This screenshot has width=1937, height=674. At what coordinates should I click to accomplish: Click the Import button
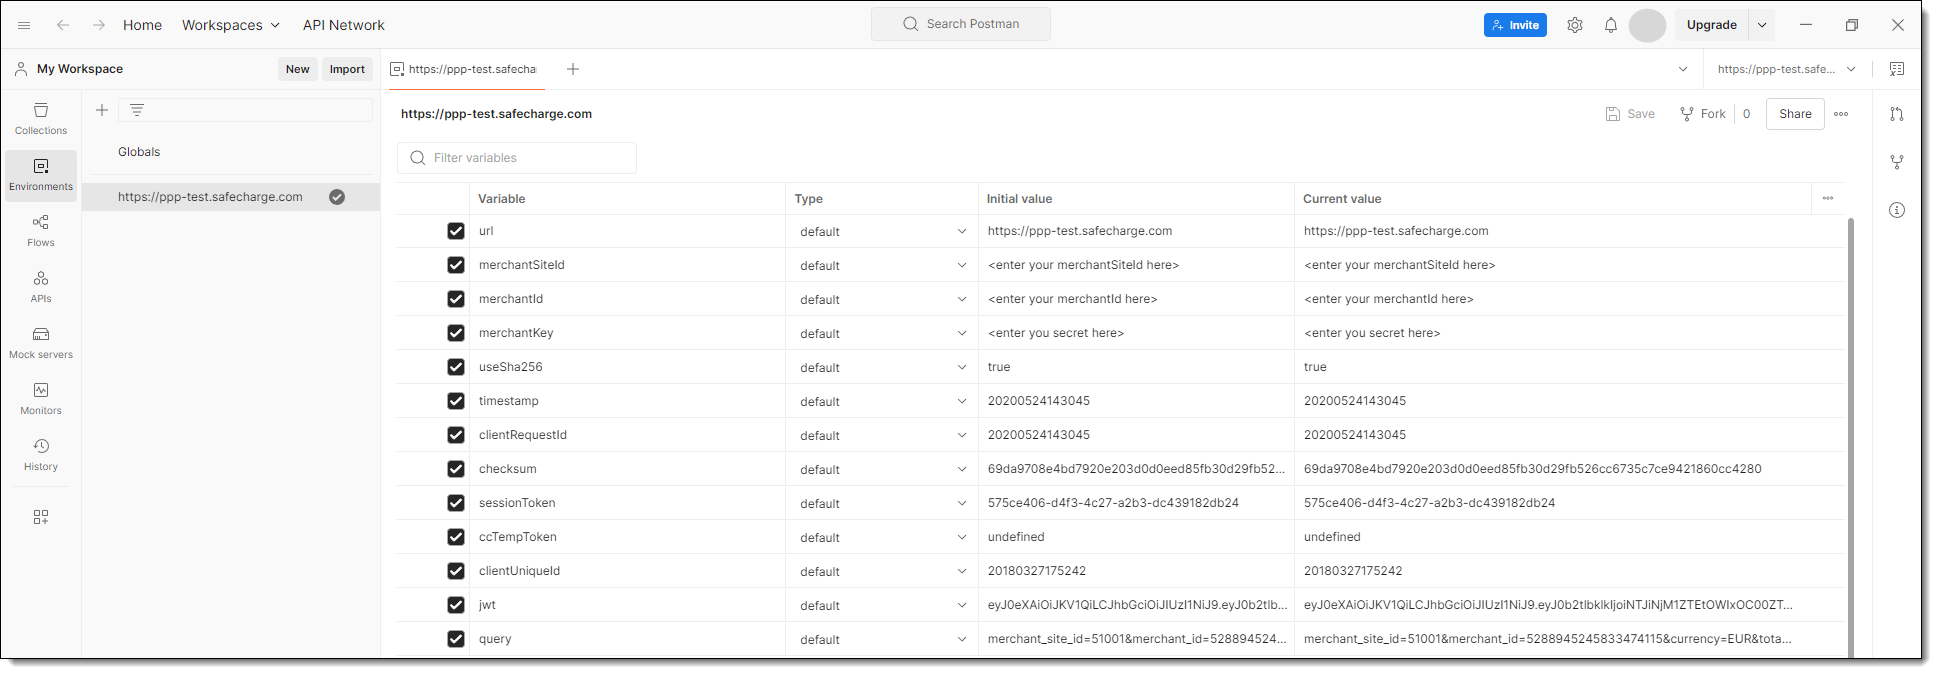[x=347, y=69]
